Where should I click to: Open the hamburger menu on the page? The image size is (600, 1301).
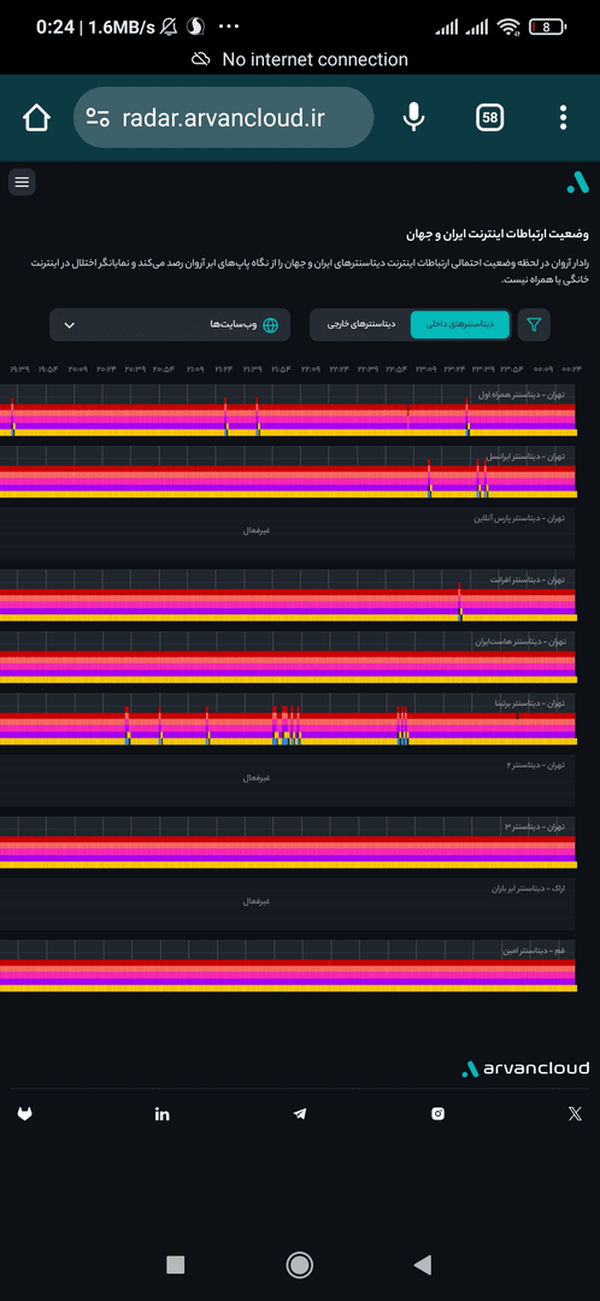click(22, 182)
